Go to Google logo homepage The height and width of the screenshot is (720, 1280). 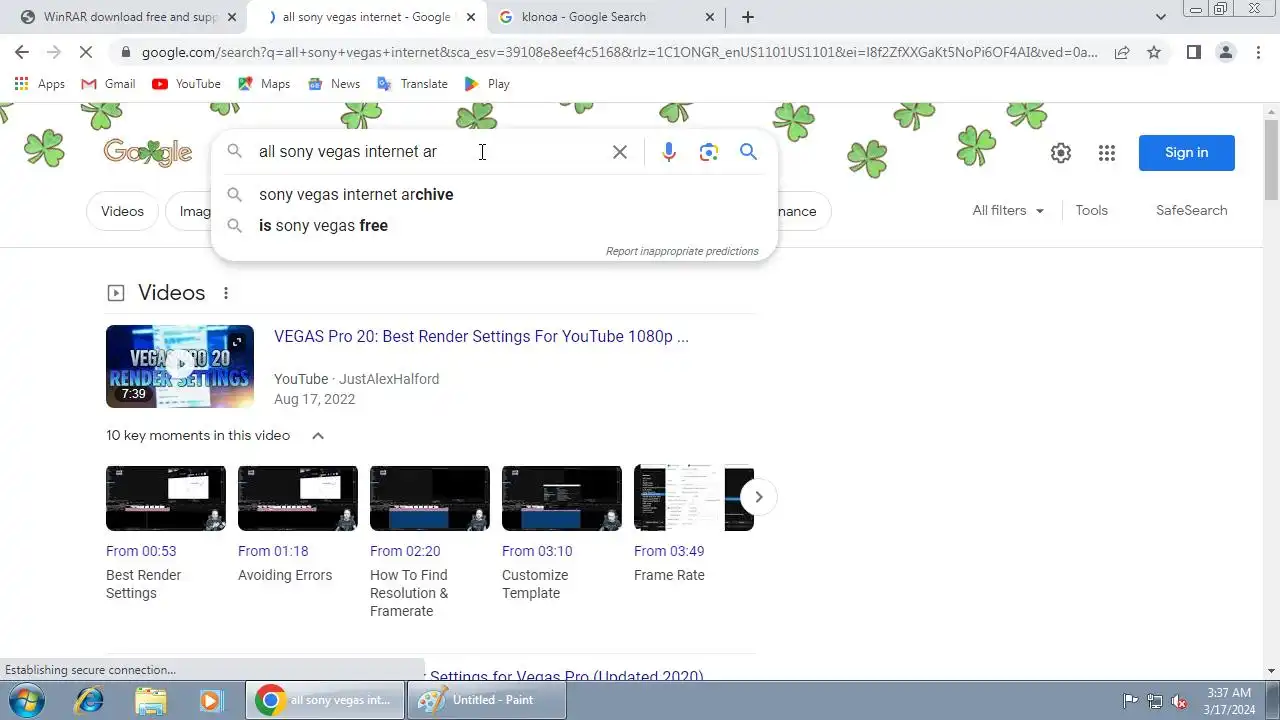[148, 152]
